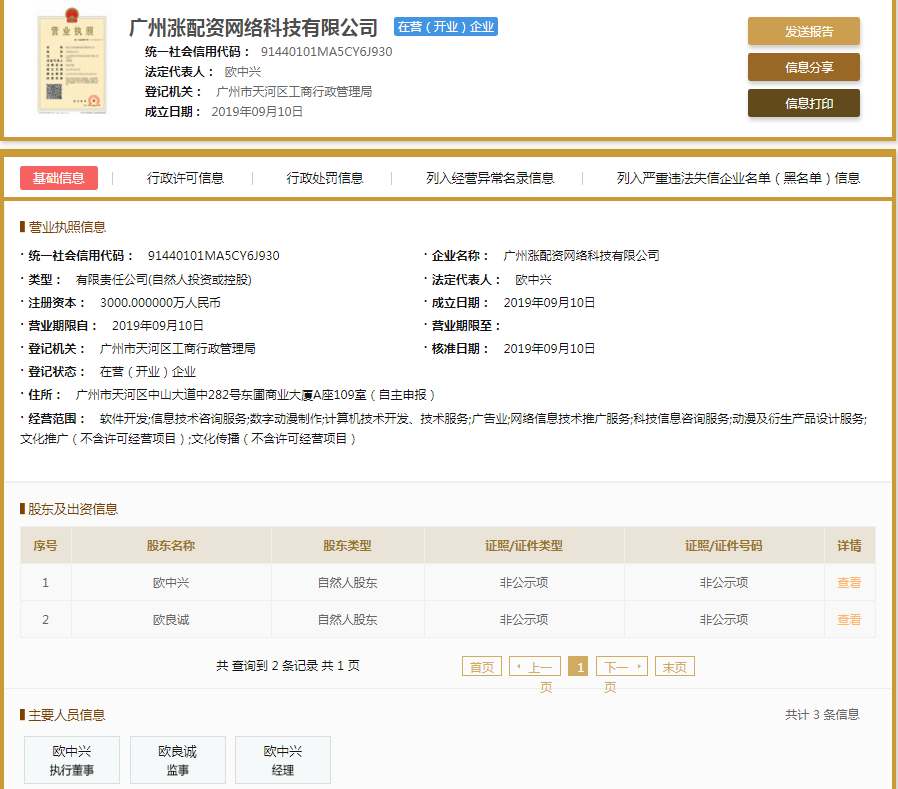The image size is (898, 789).
Task: Click the 发送报告 button
Action: [803, 32]
